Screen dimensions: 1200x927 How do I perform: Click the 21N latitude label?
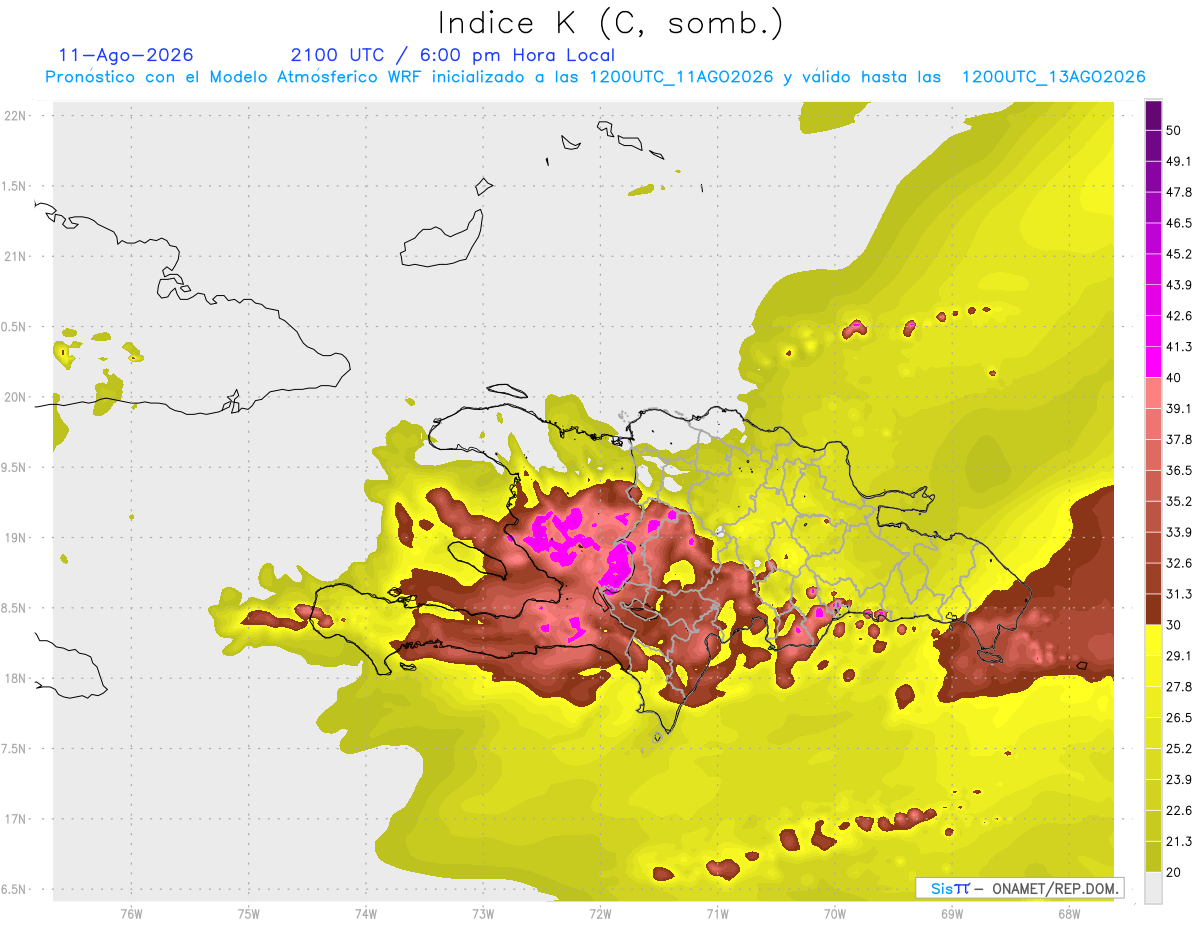coord(17,256)
